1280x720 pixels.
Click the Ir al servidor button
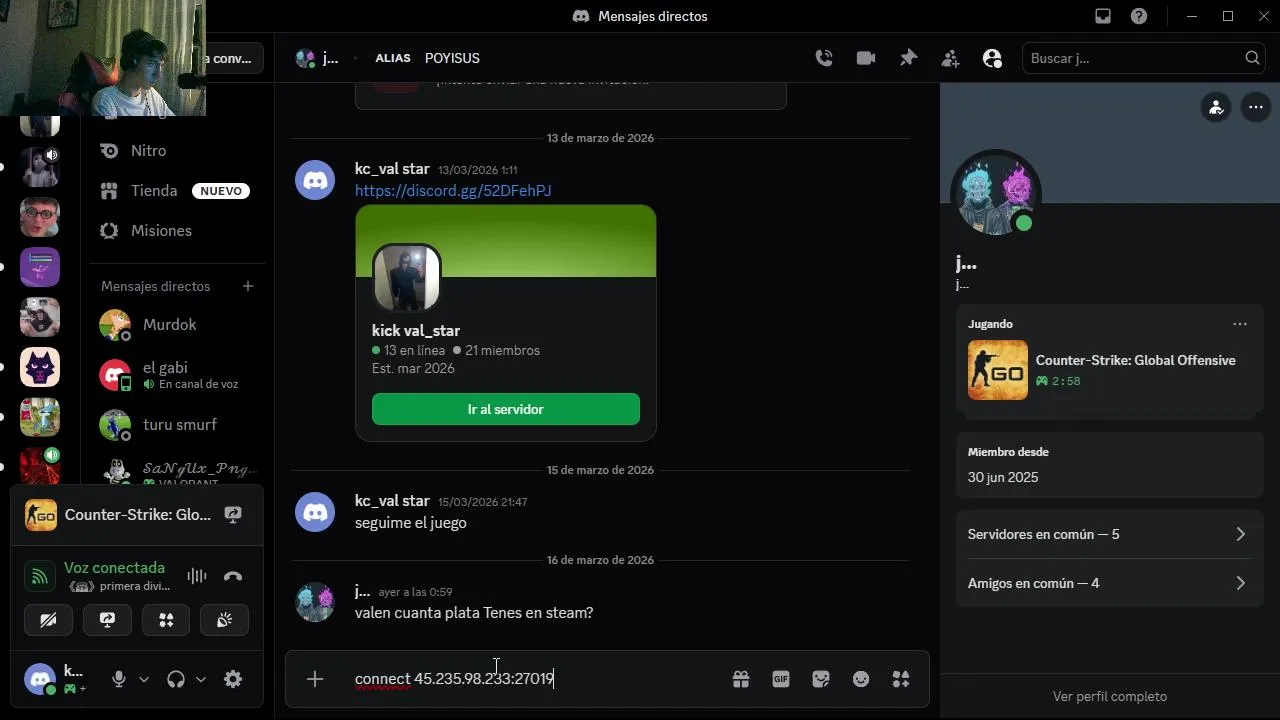click(506, 409)
